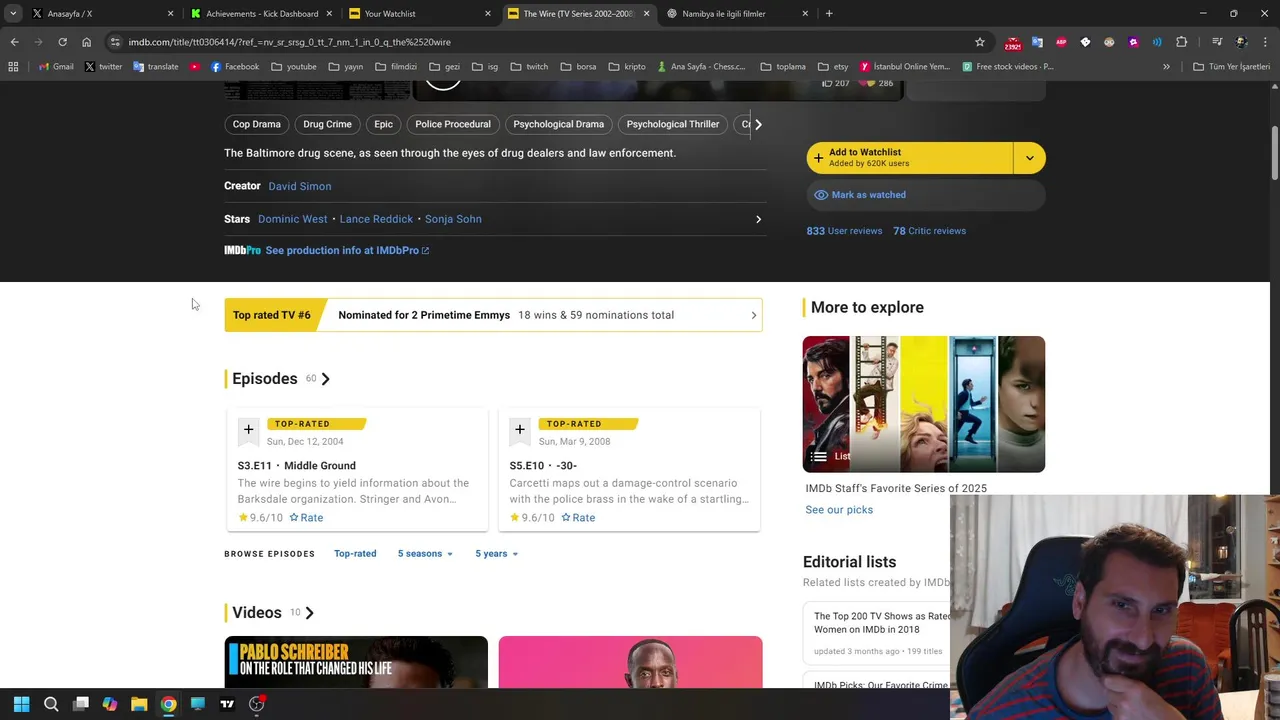Open Dominic West's page
Screen dimensions: 1280x720
coord(292,219)
